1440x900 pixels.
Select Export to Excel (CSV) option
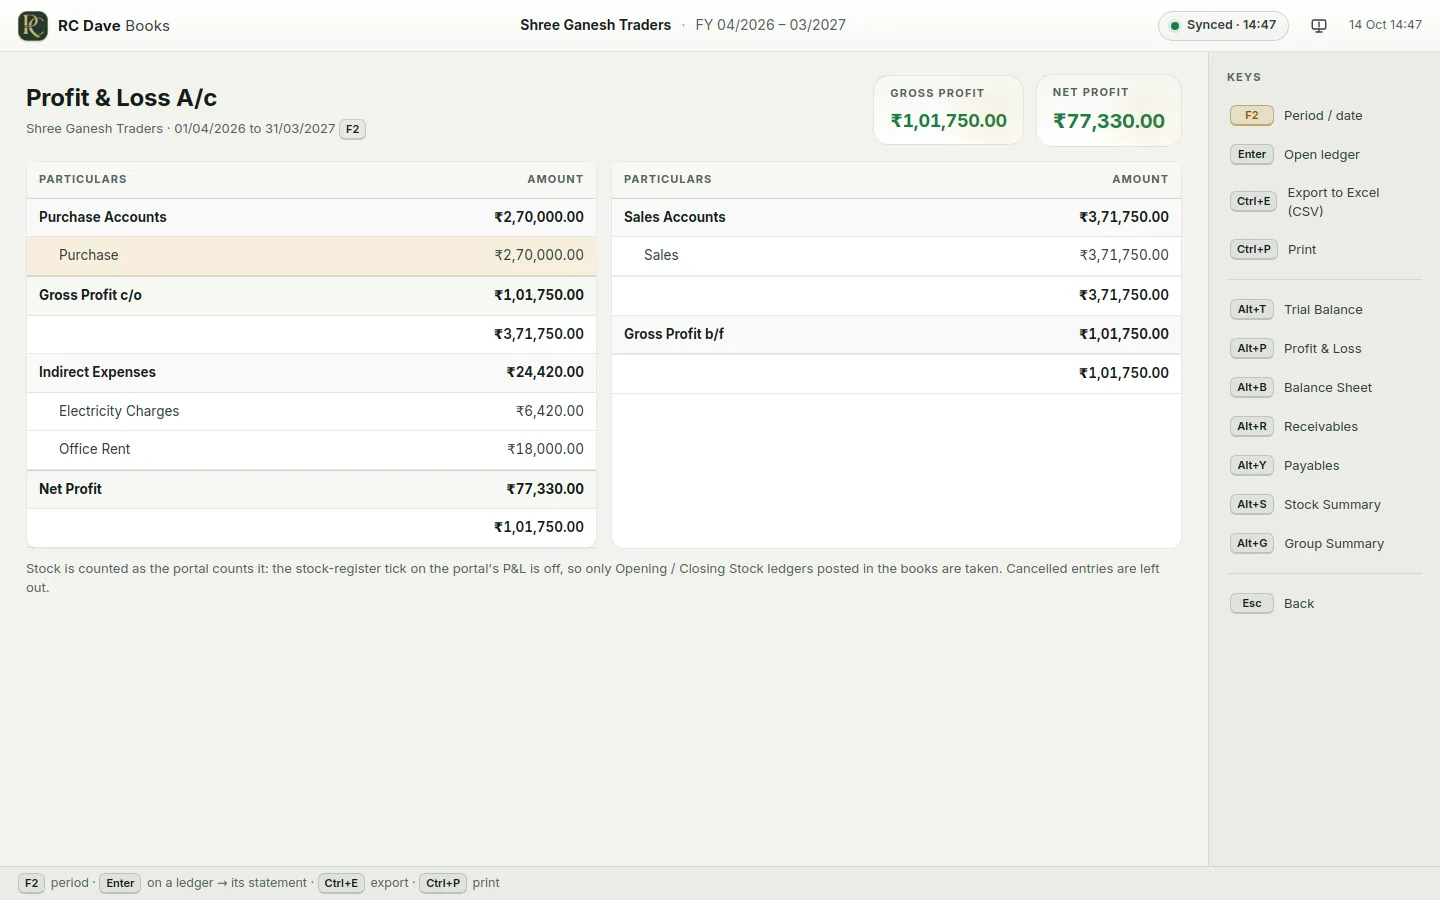tap(1325, 202)
